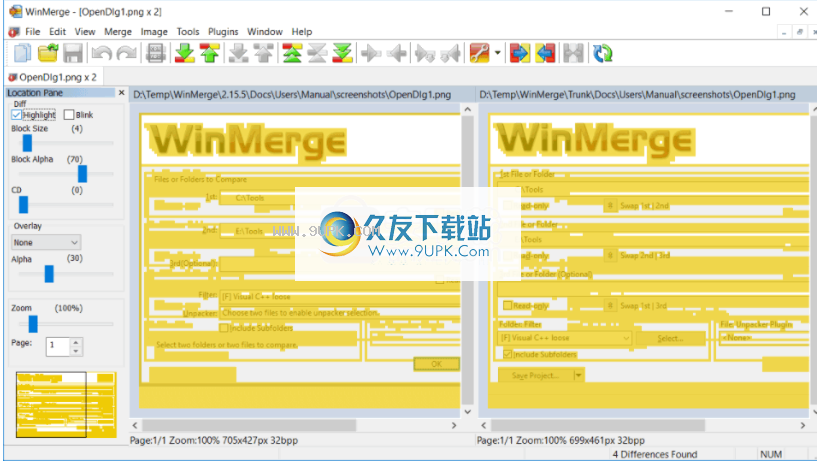The image size is (817, 468).
Task: Enable the Blink checkbox
Action: point(69,115)
